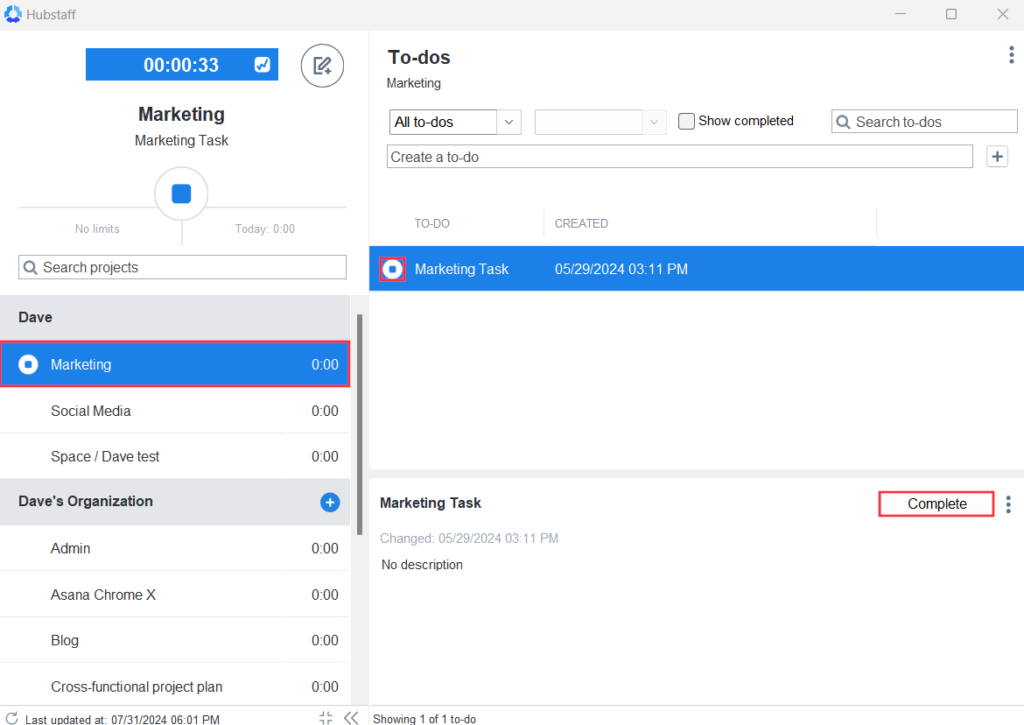Click the Hubstaff logo in the title bar
Viewport: 1024px width, 725px height.
(13, 13)
